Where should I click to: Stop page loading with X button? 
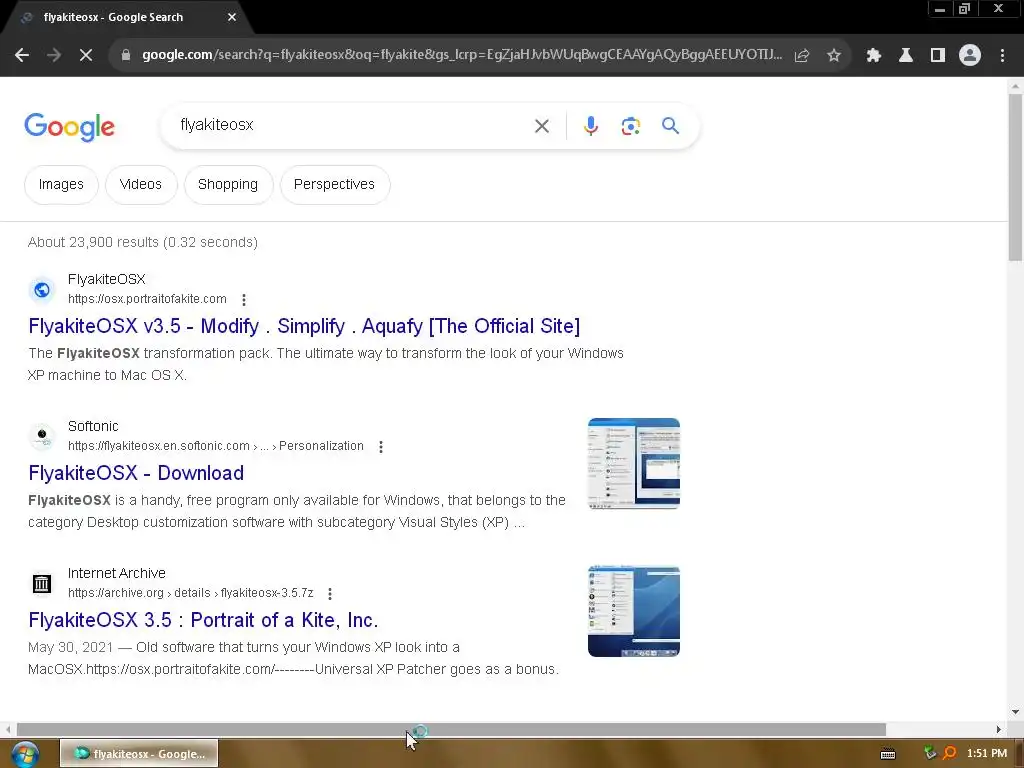(86, 56)
